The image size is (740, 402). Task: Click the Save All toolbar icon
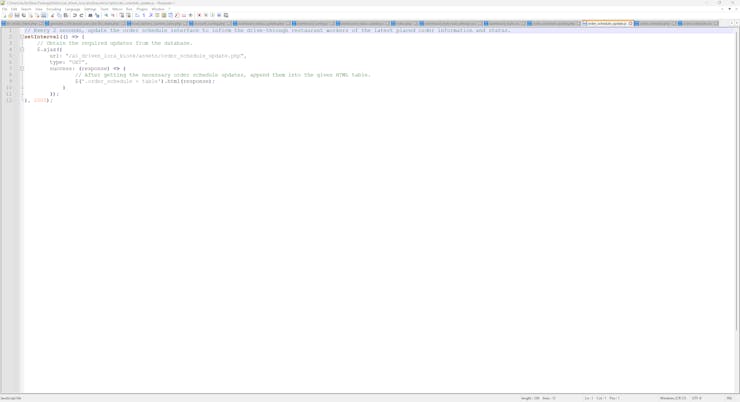(x=23, y=15)
